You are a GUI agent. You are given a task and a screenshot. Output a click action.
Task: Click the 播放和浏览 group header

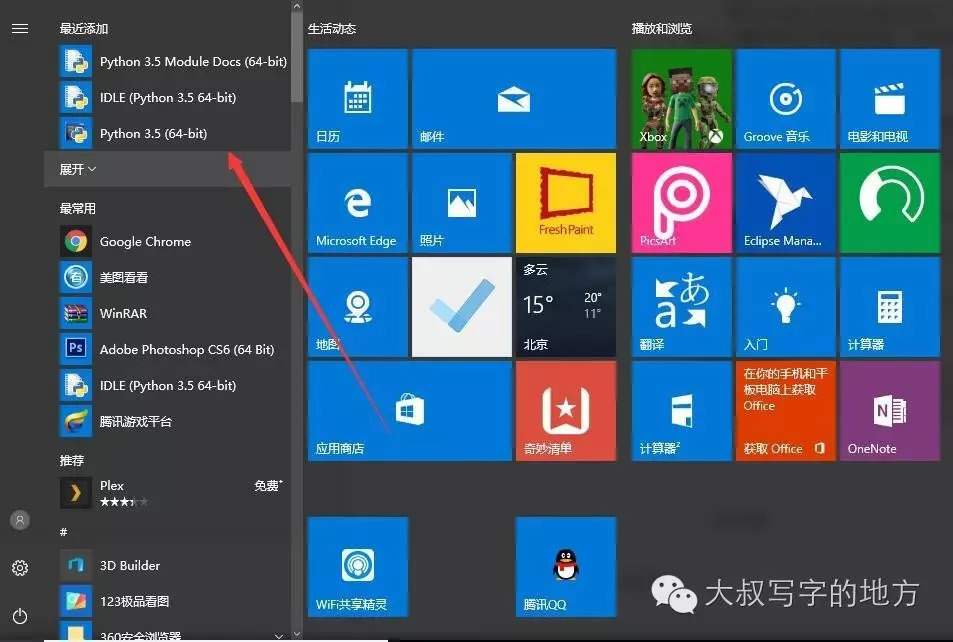[x=662, y=29]
